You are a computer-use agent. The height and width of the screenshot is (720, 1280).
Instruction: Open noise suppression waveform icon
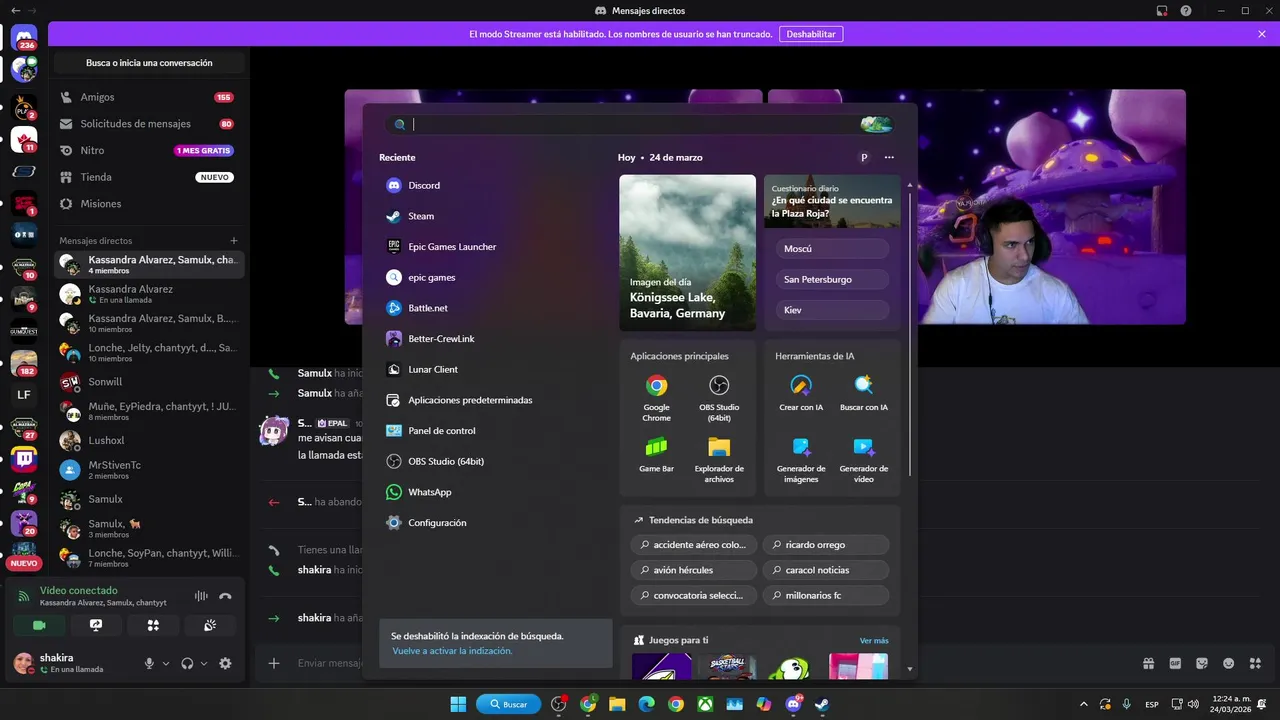[201, 596]
